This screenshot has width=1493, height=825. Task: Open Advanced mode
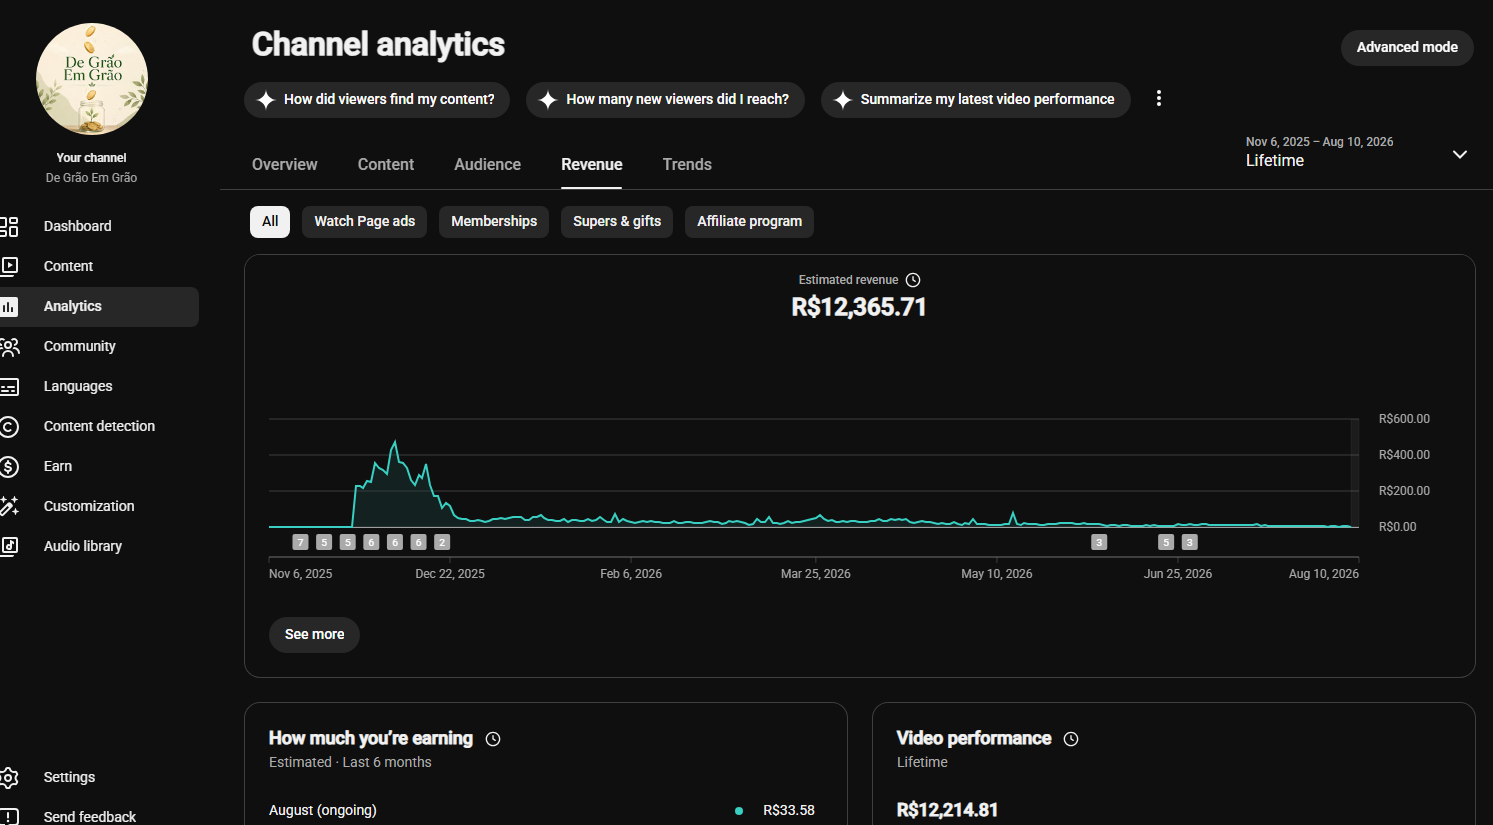click(x=1407, y=47)
